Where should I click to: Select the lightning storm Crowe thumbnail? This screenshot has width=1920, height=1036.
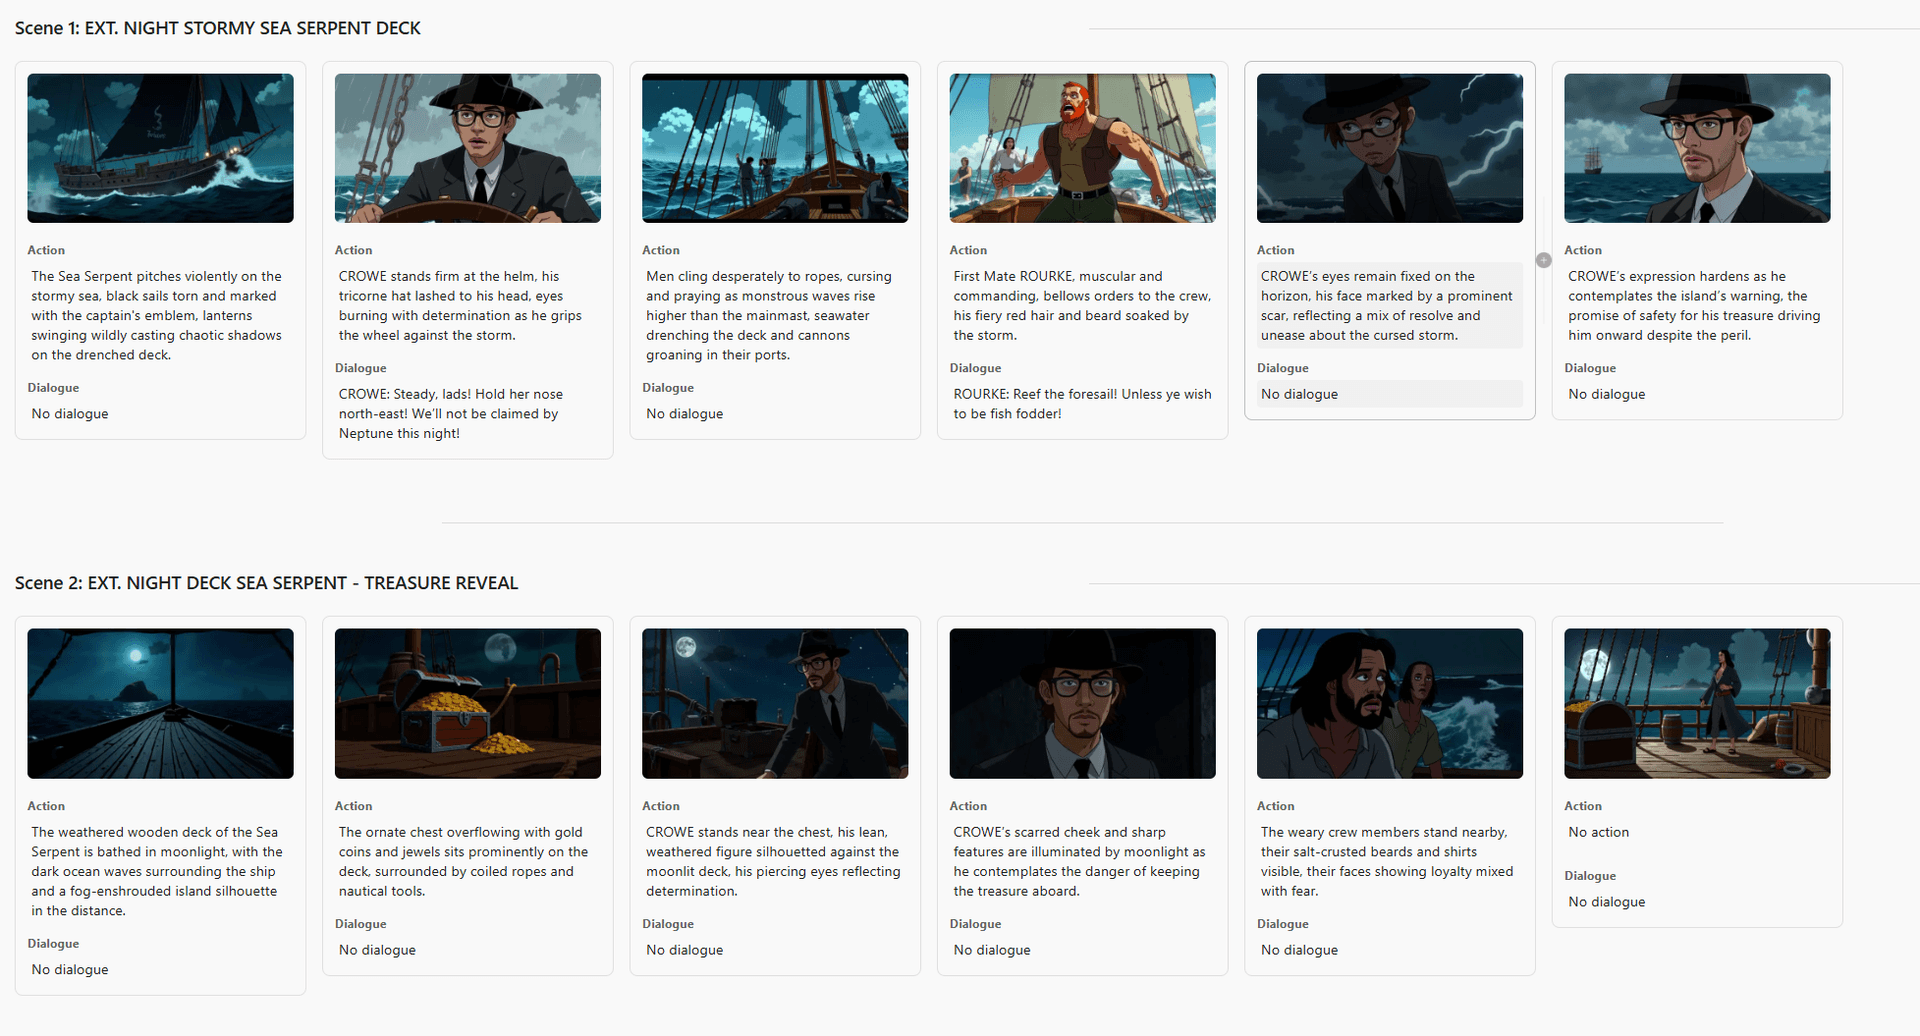tap(1389, 148)
